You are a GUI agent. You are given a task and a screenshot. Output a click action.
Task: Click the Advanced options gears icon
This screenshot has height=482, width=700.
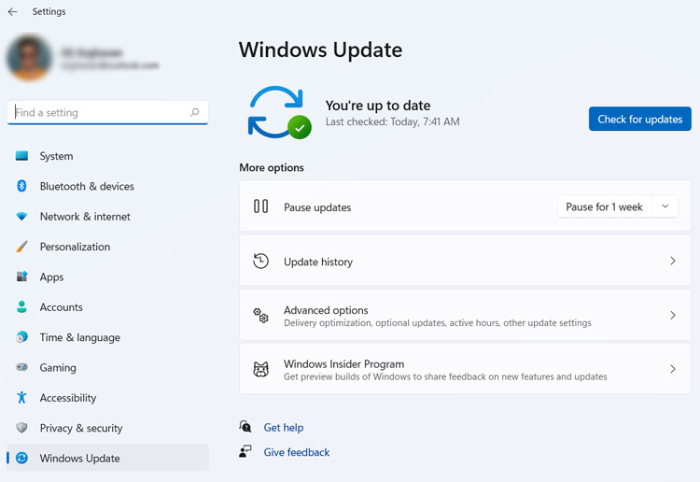coord(261,316)
